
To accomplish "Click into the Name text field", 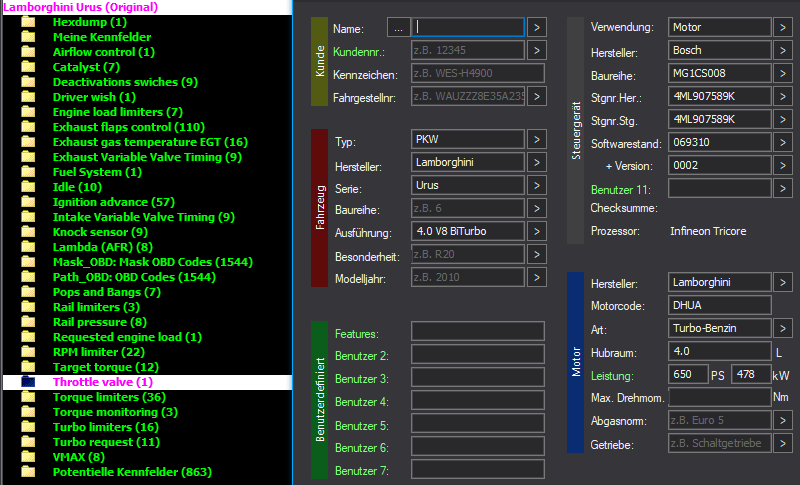I will coord(467,27).
